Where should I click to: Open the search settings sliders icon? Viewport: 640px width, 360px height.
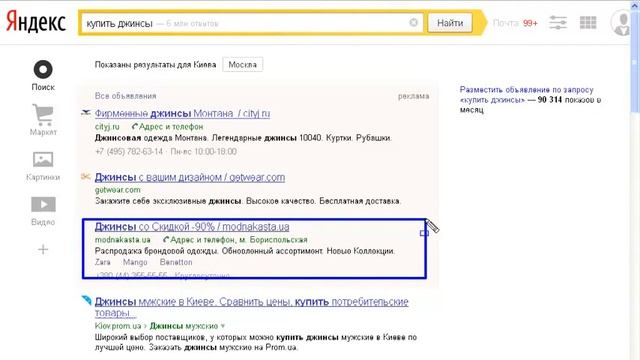[x=558, y=22]
